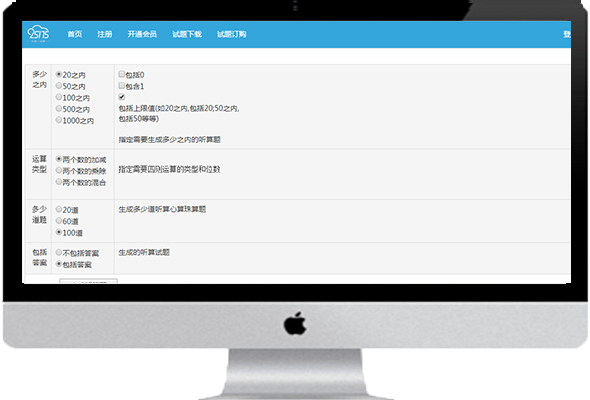The image size is (590, 400).
Task: Choose the 500之内 range option
Action: coord(59,108)
